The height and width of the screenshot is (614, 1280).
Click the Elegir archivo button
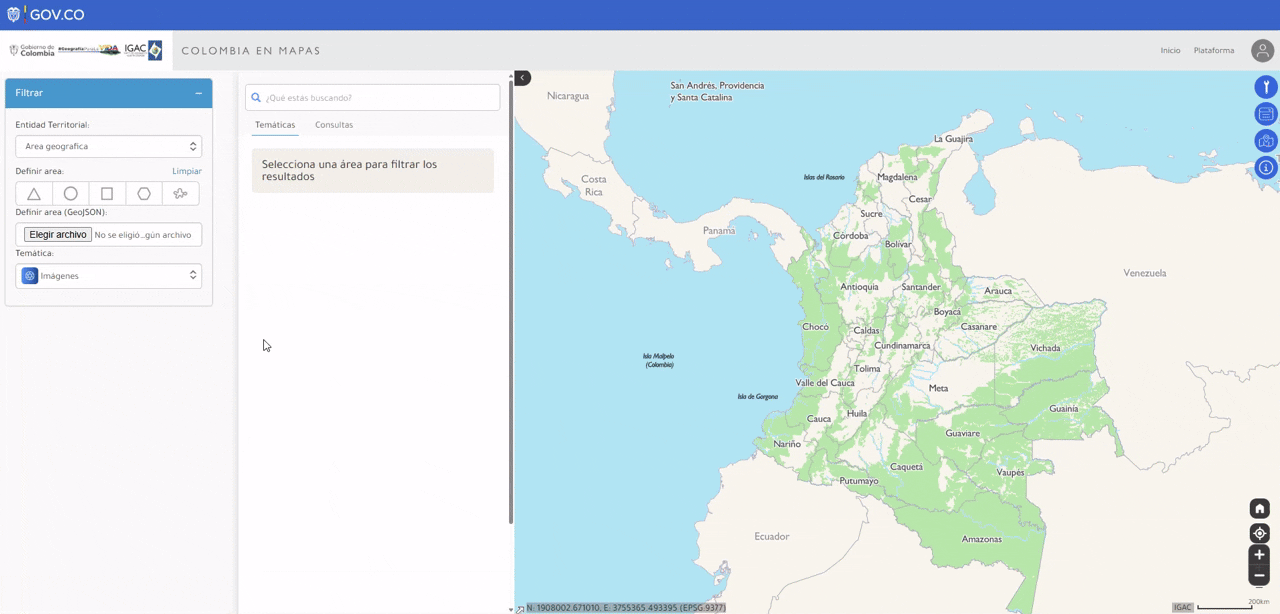pos(58,235)
